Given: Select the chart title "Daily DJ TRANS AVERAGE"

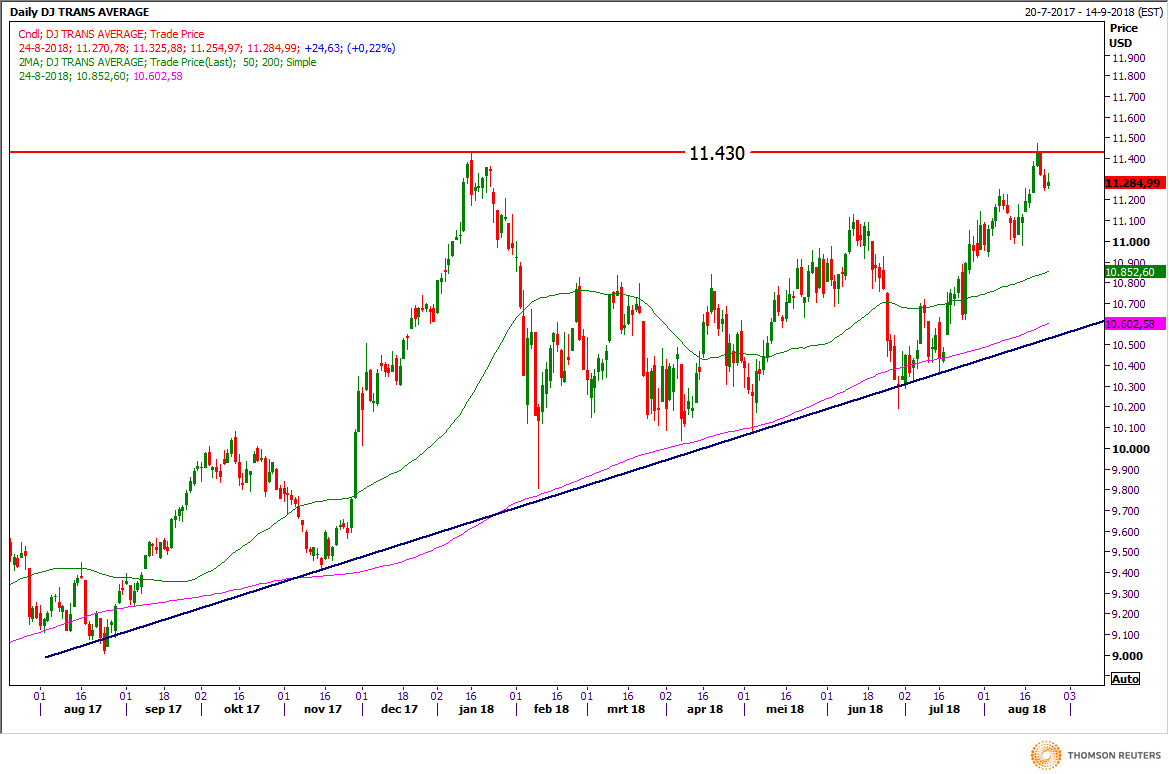Looking at the screenshot, I should pyautogui.click(x=79, y=12).
